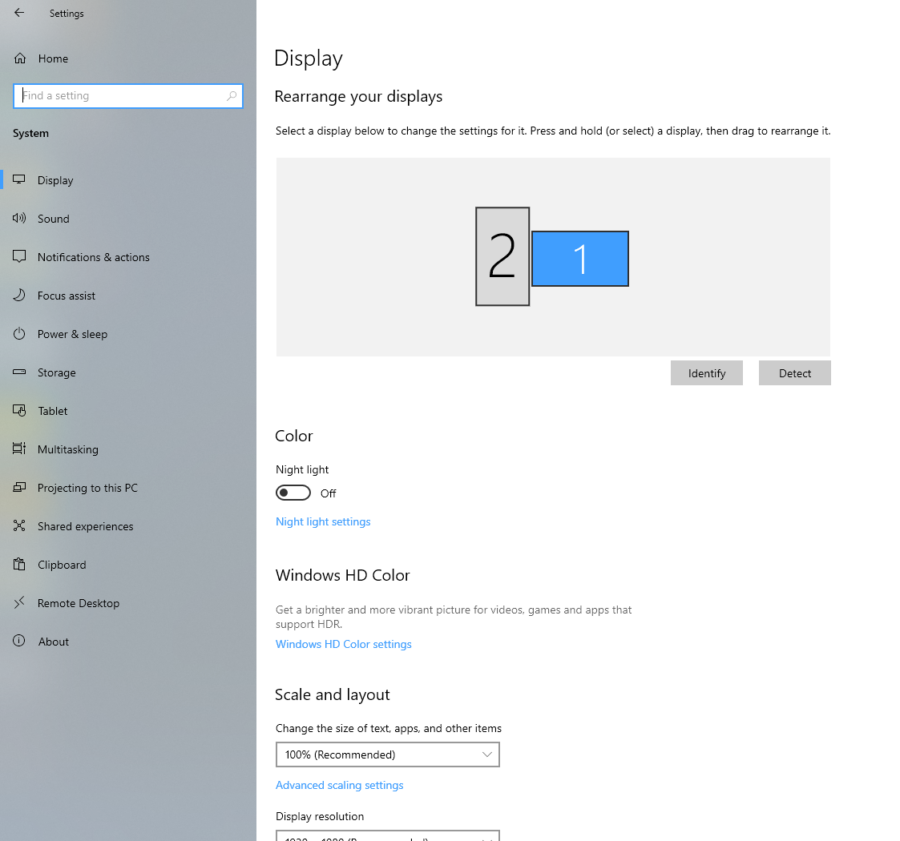Select Focus assist in sidebar
The width and height of the screenshot is (900, 841).
tap(128, 295)
